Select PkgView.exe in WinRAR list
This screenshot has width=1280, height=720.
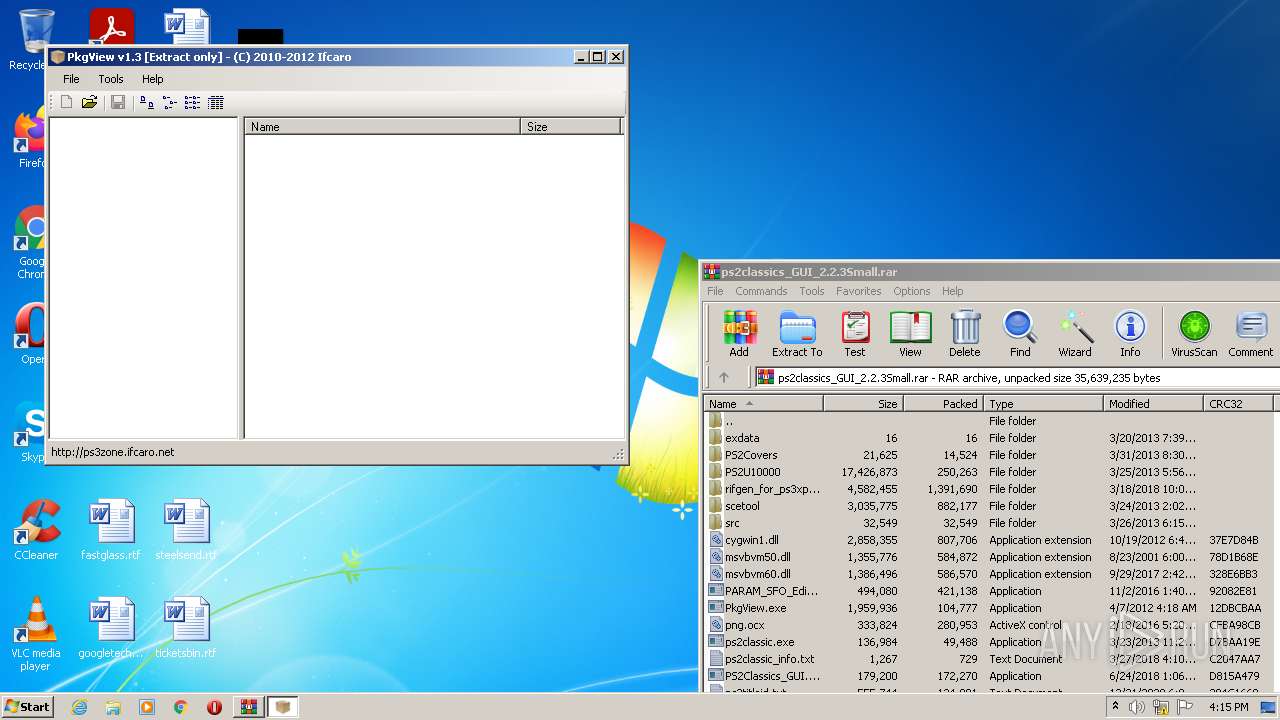pos(755,608)
